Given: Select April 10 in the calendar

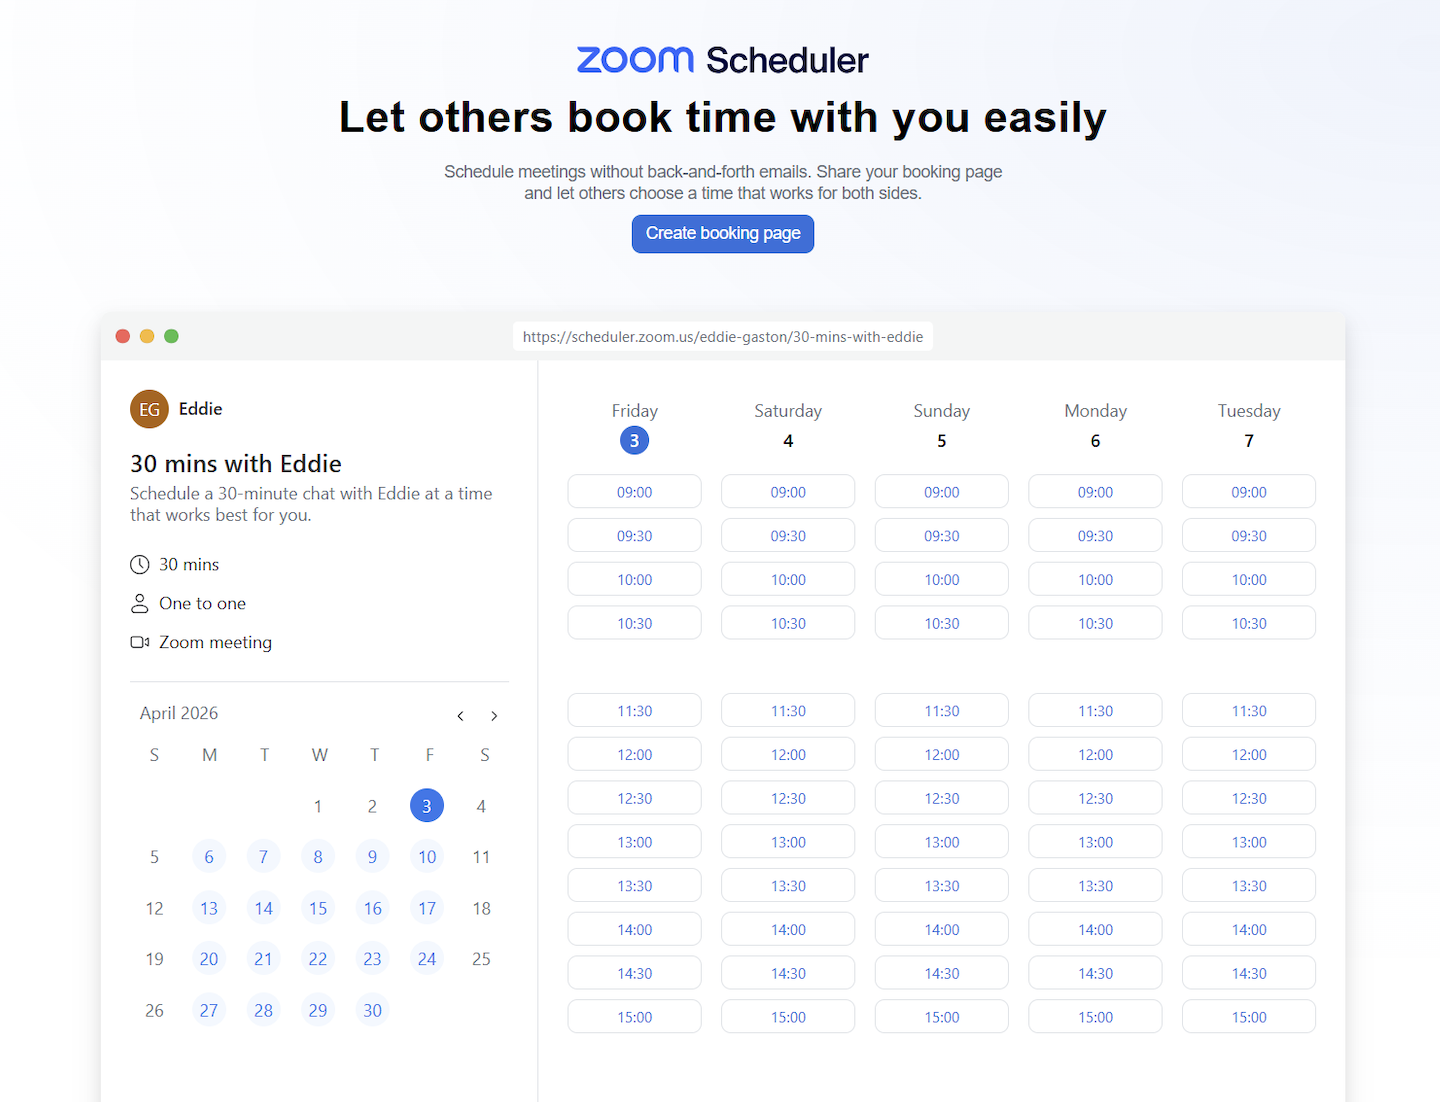Looking at the screenshot, I should point(427,857).
